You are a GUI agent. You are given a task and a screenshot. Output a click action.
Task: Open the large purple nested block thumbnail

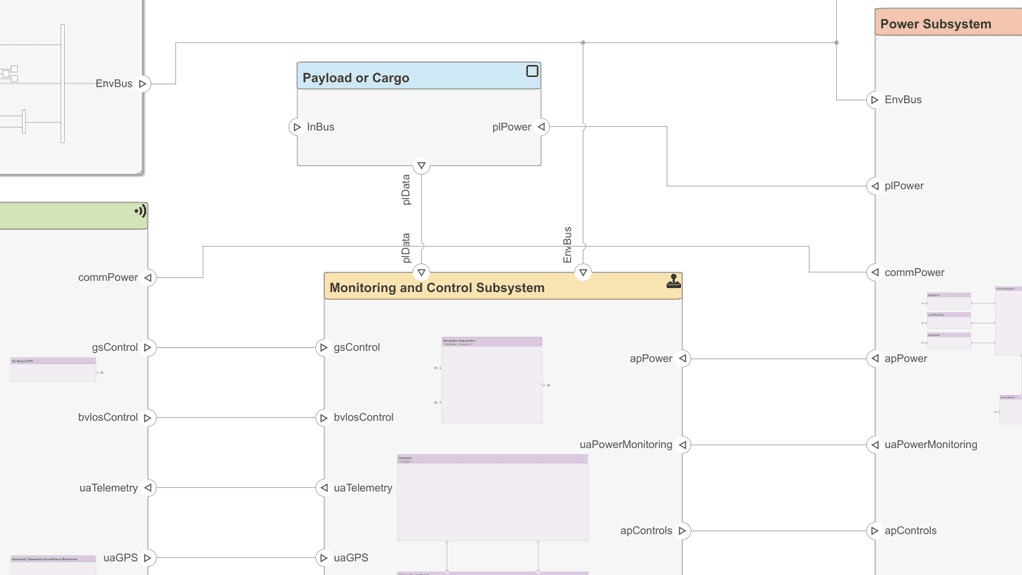coord(492,498)
